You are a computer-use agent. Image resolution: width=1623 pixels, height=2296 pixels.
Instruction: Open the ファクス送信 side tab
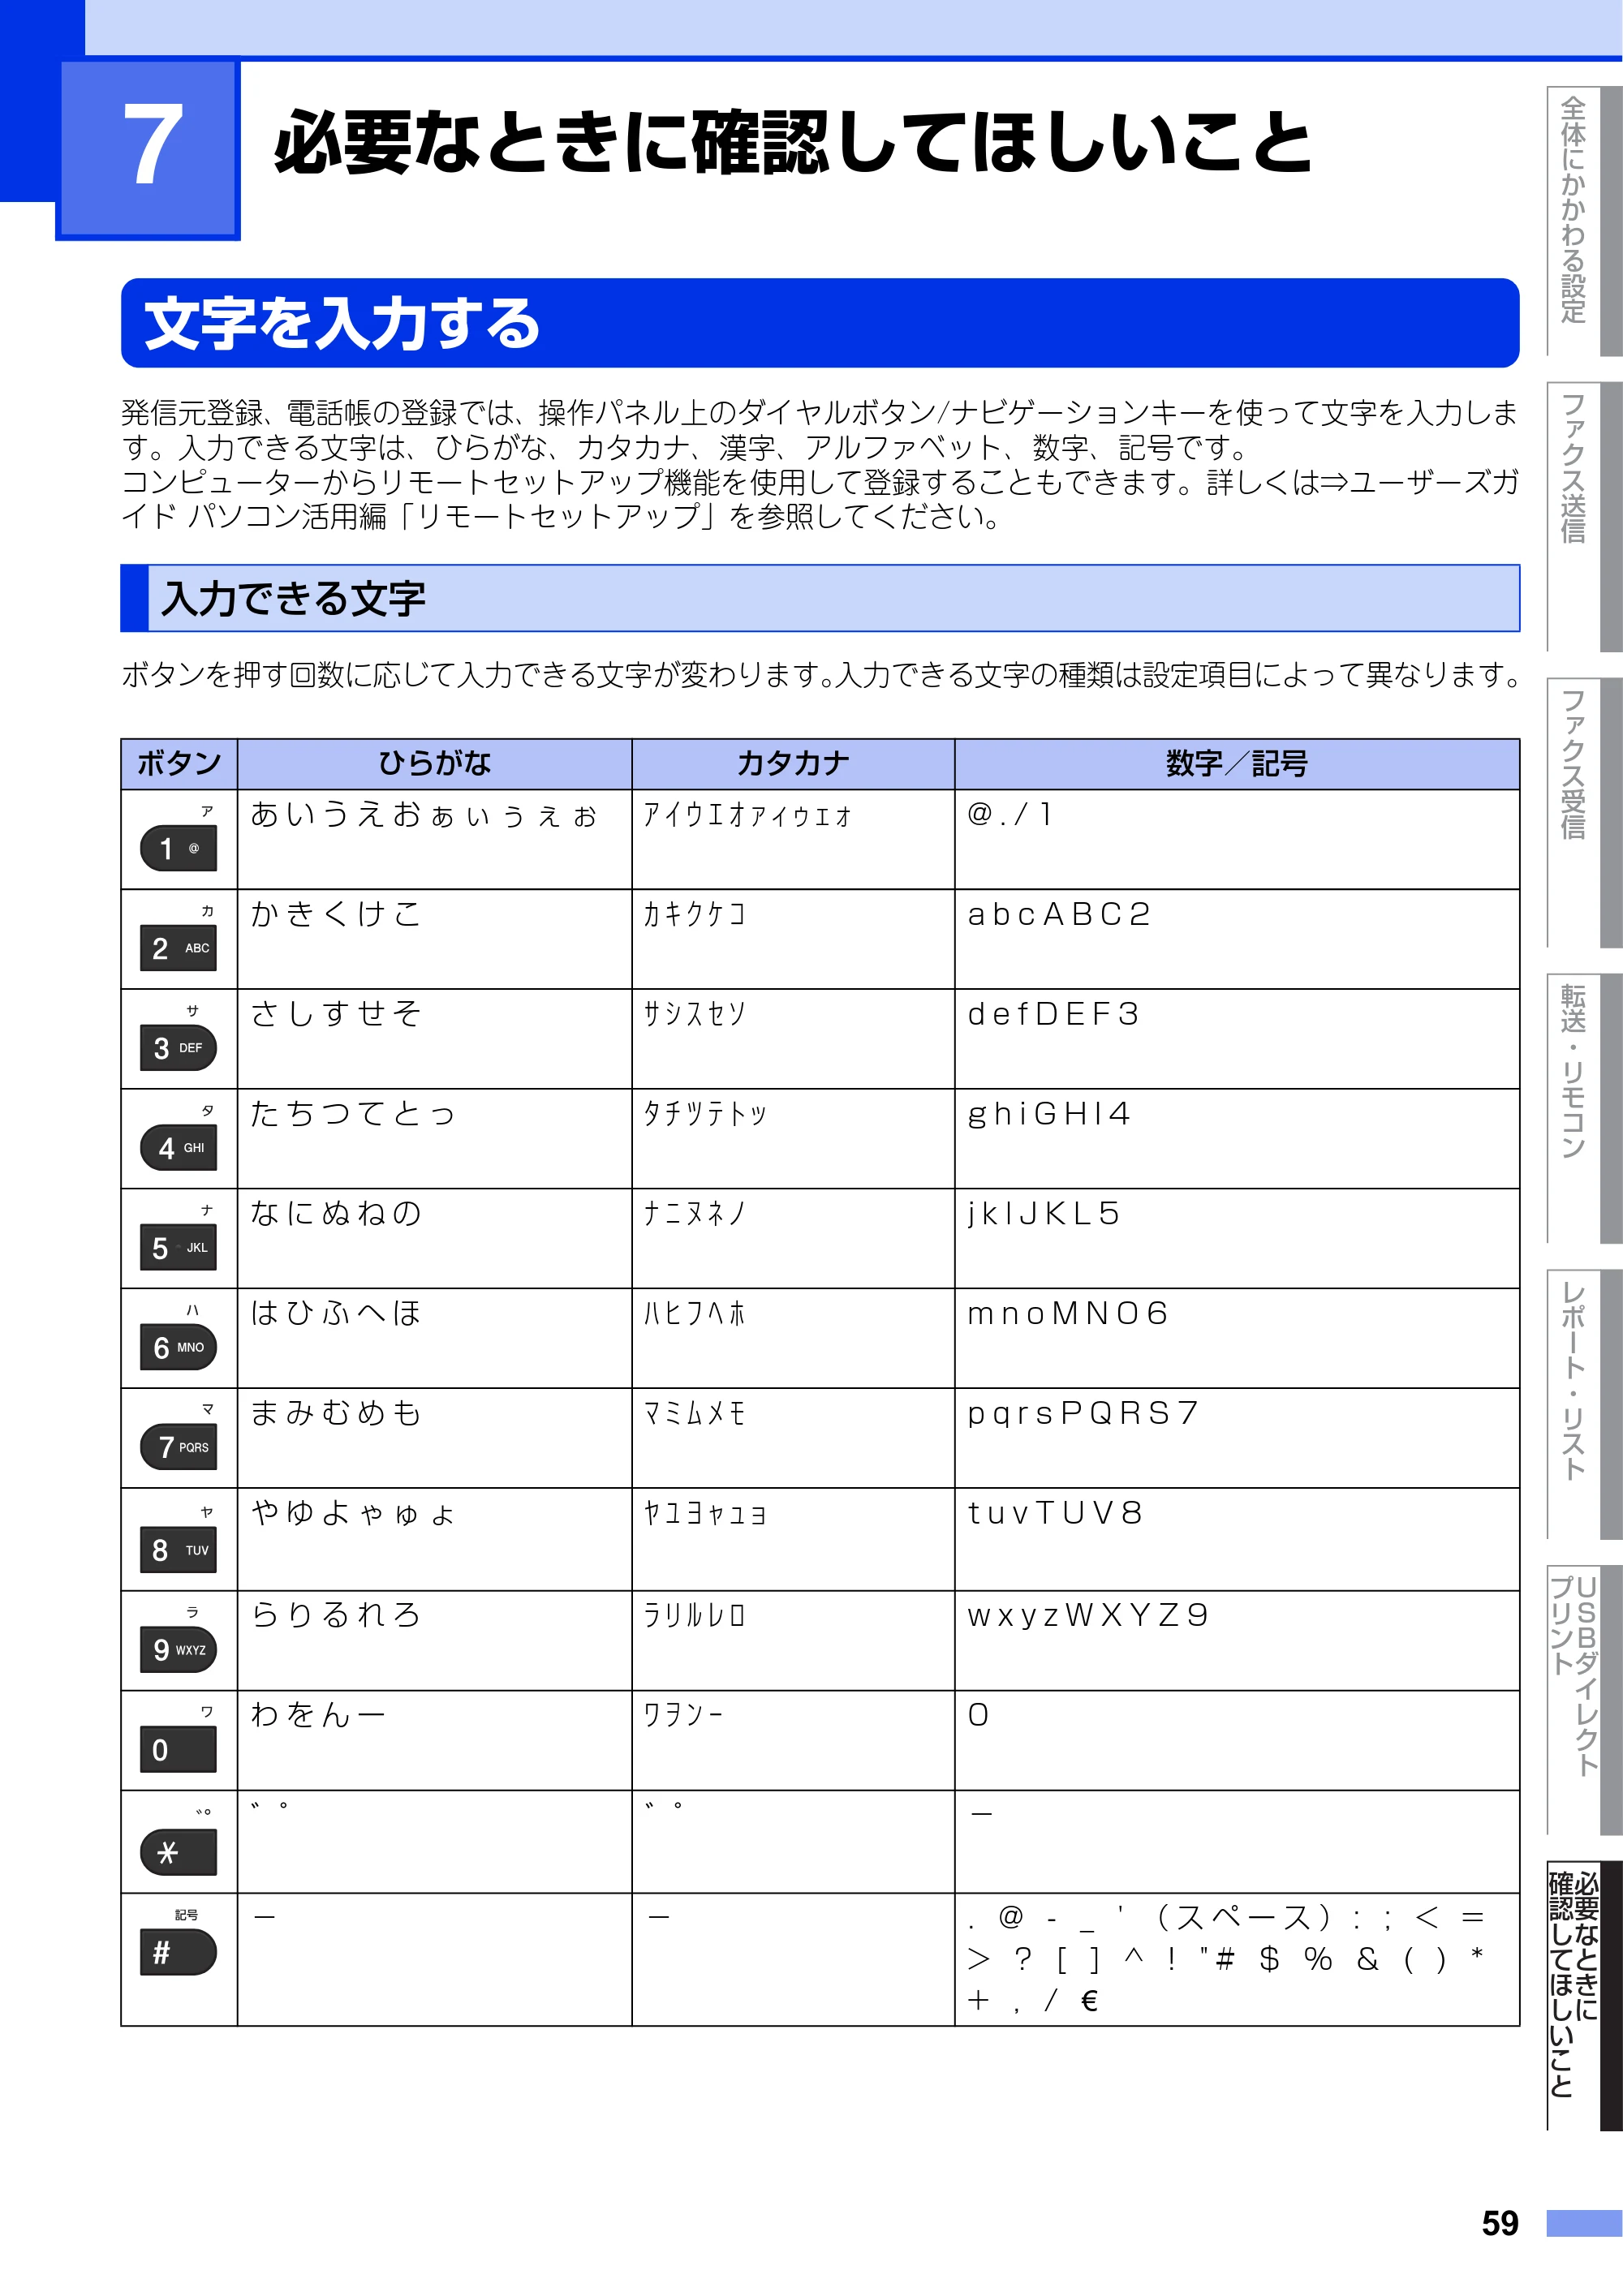tap(1584, 517)
